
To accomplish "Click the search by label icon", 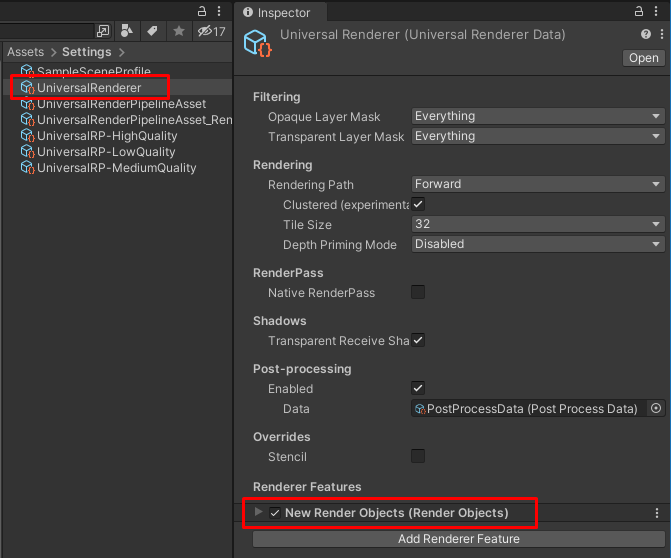I will [153, 32].
